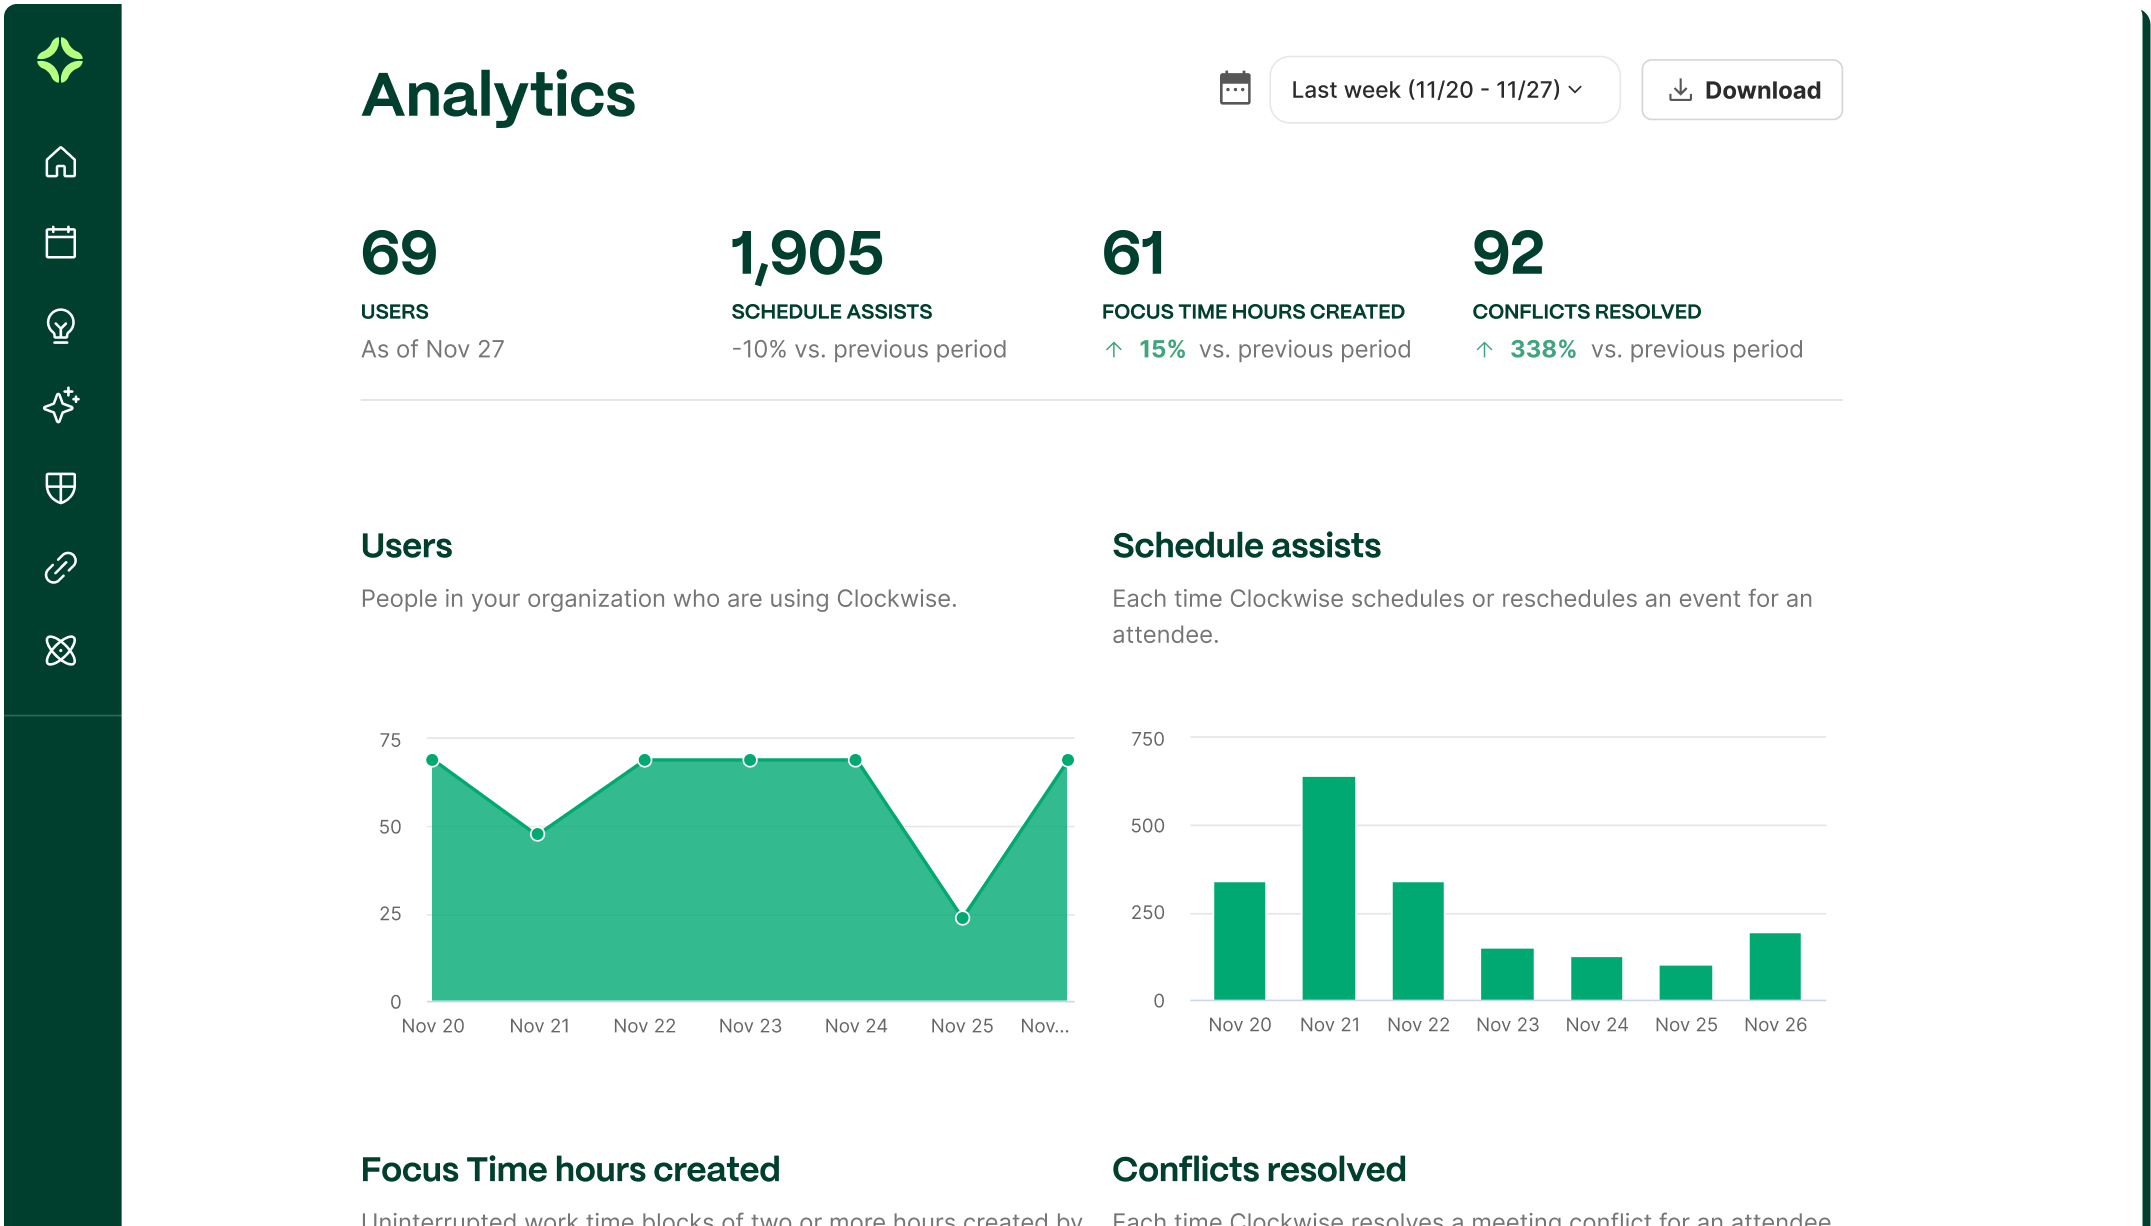Click the 1,905 Schedule Assists stat
The height and width of the screenshot is (1226, 2151).
click(807, 254)
